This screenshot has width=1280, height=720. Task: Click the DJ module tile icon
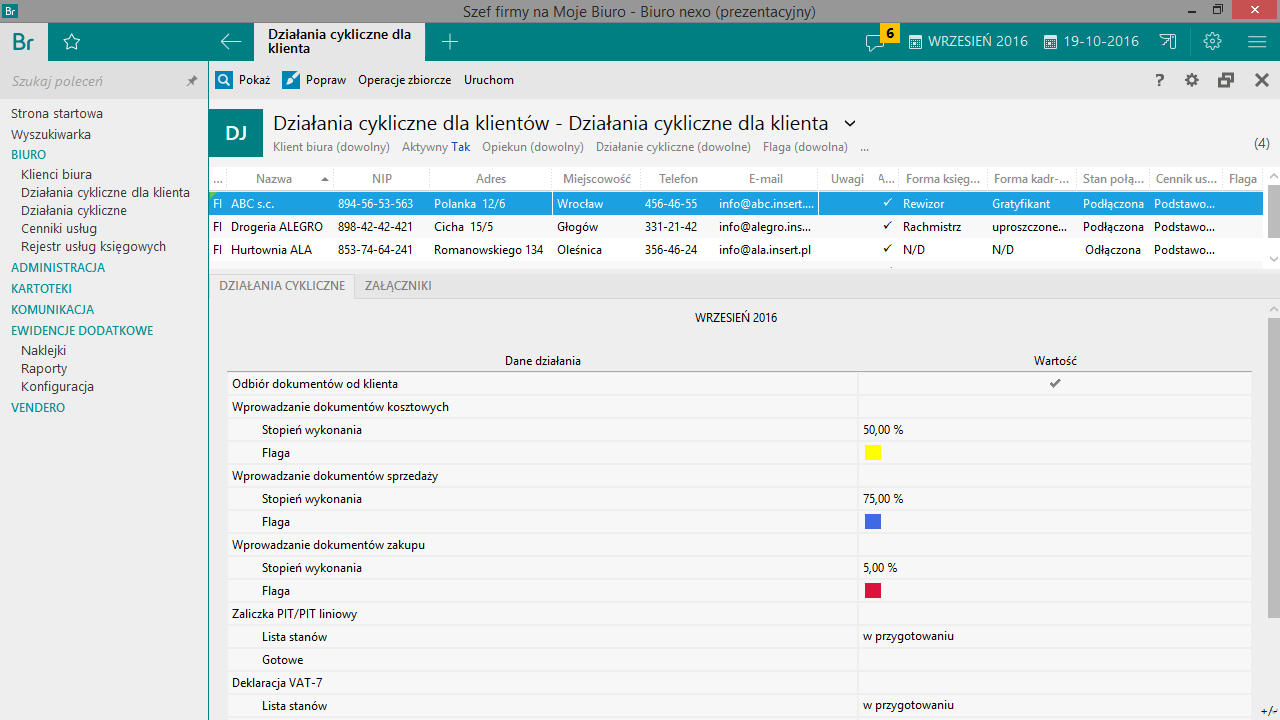pyautogui.click(x=236, y=133)
